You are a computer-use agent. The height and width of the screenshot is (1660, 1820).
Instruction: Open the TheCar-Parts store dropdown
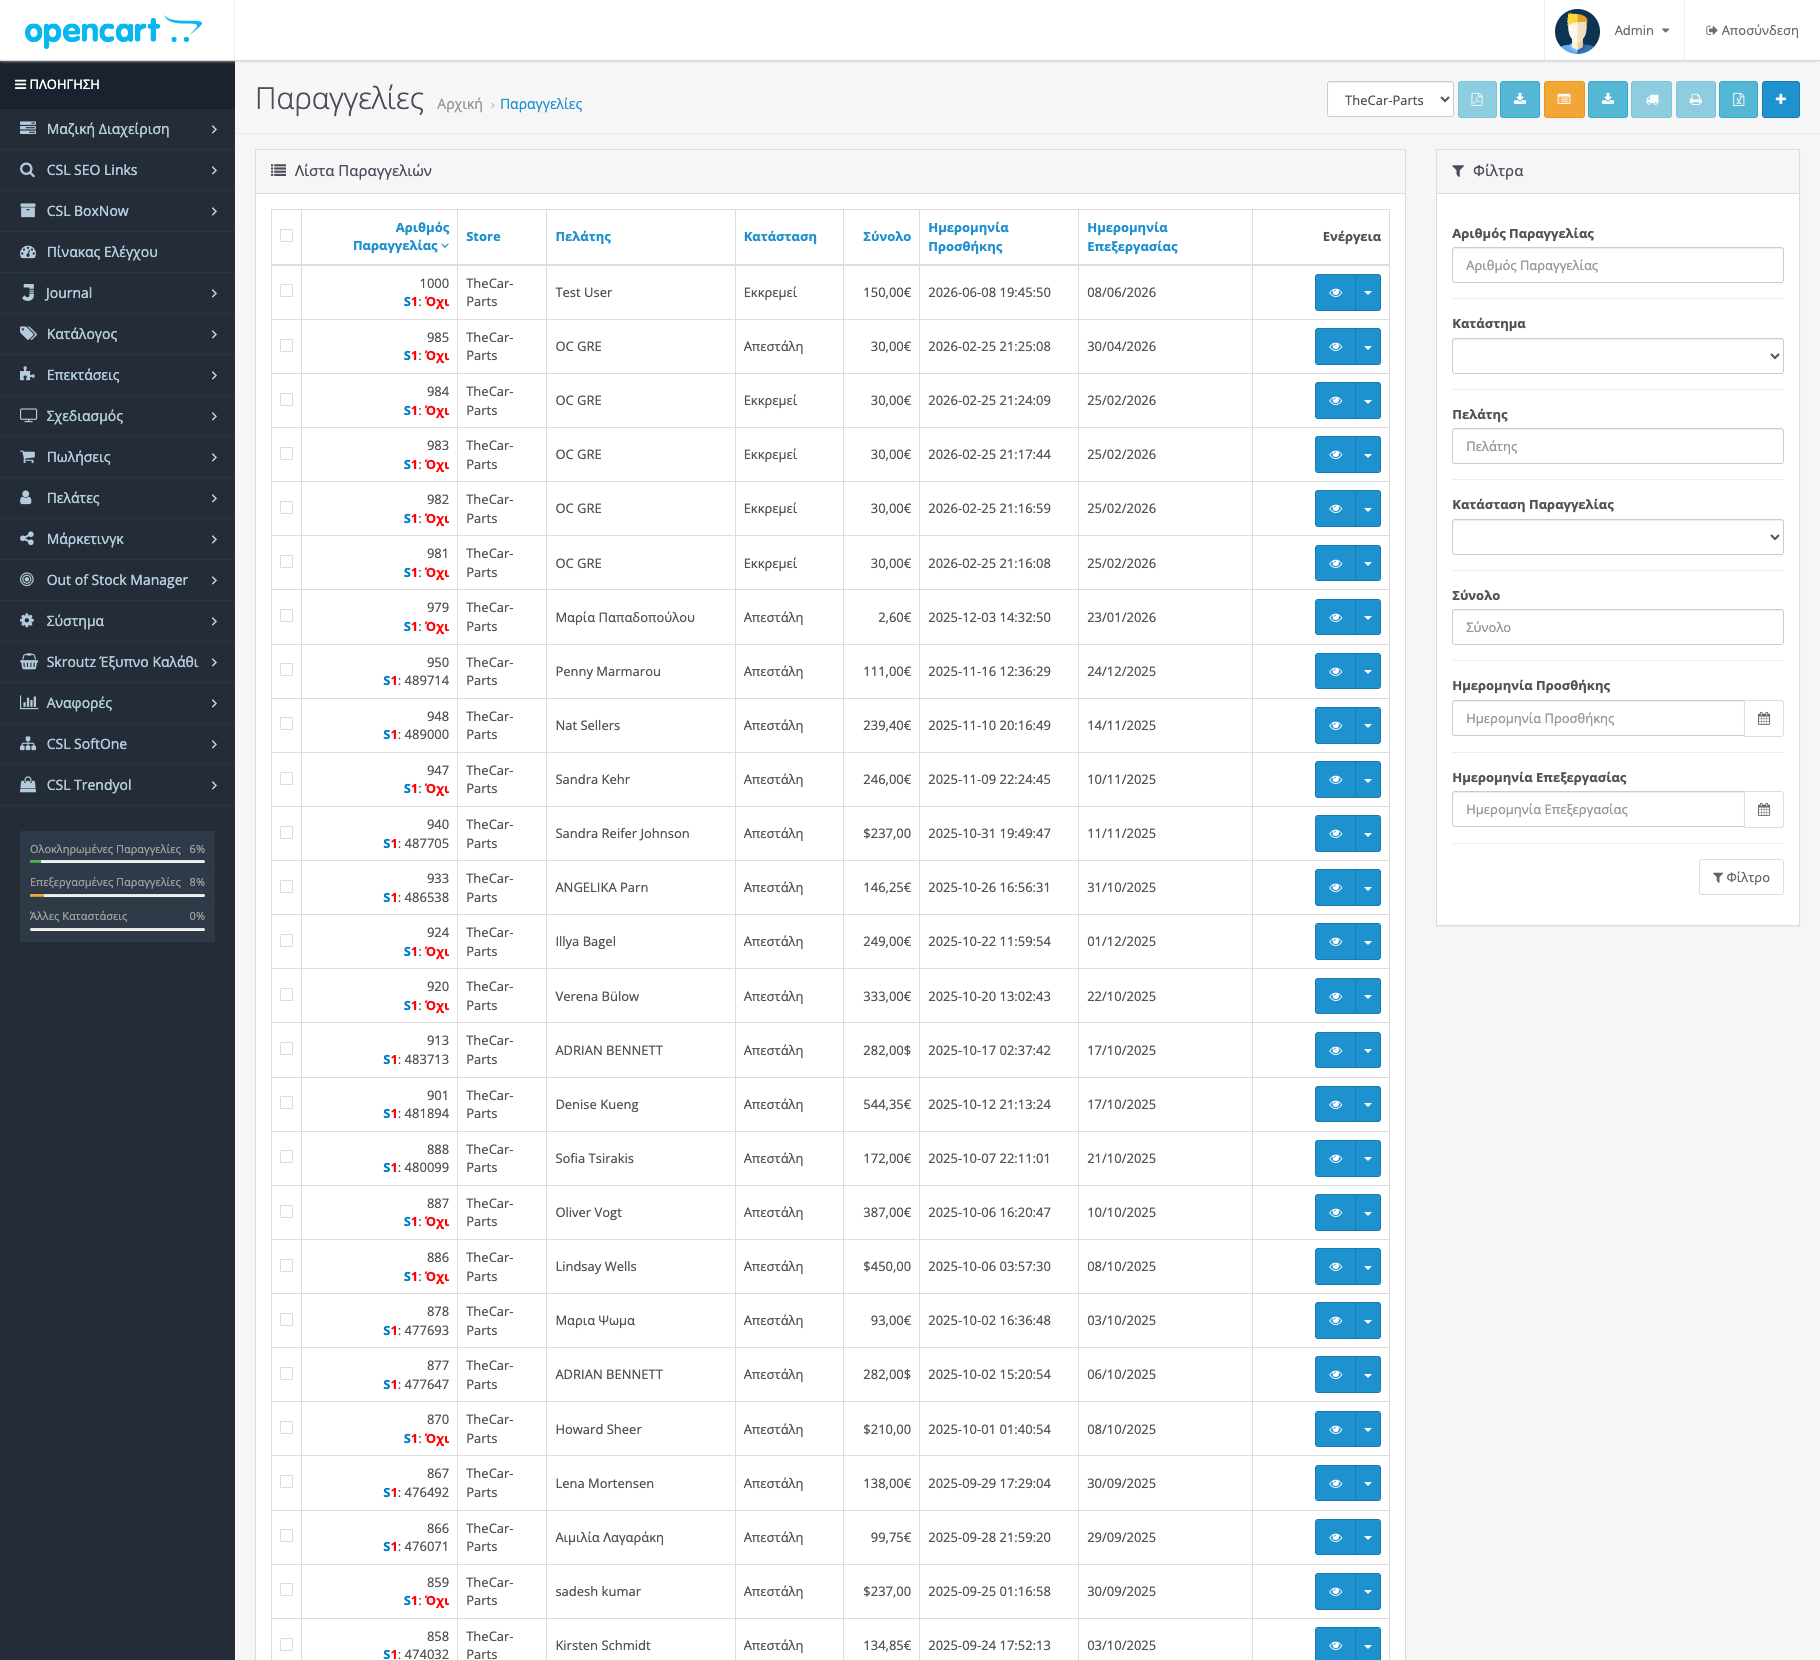[x=1390, y=100]
